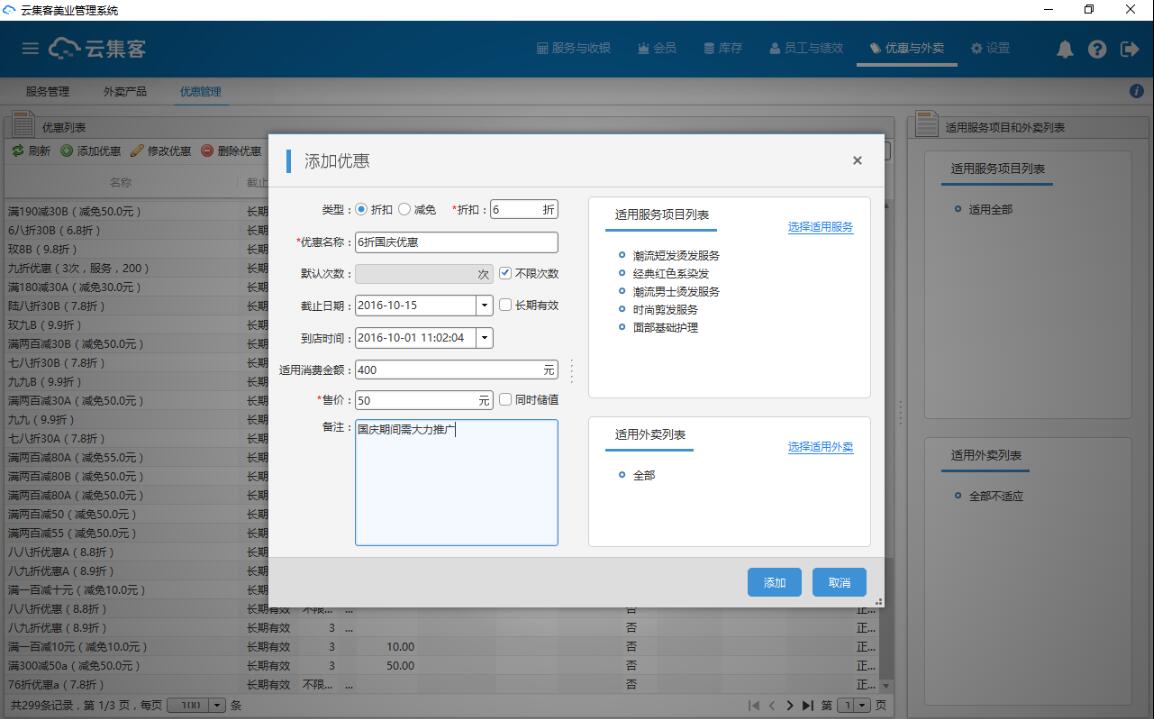Image resolution: width=1154 pixels, height=719 pixels.
Task: Click the list icon beside 优惠列表
Action: (x=23, y=124)
